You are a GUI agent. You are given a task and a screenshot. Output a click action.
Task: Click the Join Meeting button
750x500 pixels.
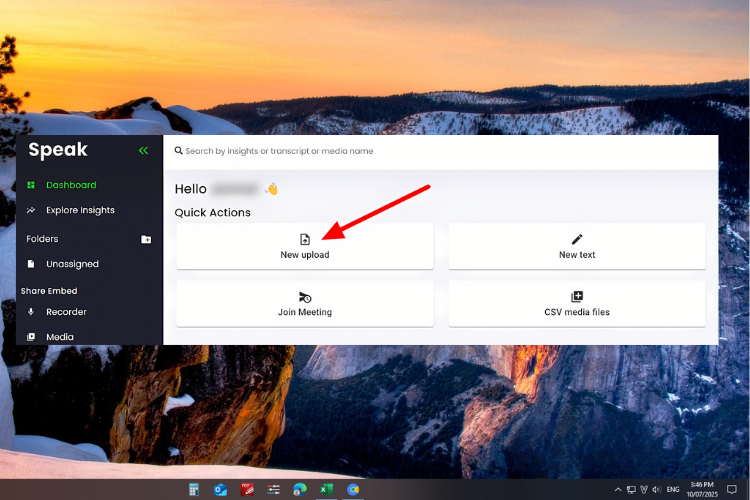[x=305, y=303]
